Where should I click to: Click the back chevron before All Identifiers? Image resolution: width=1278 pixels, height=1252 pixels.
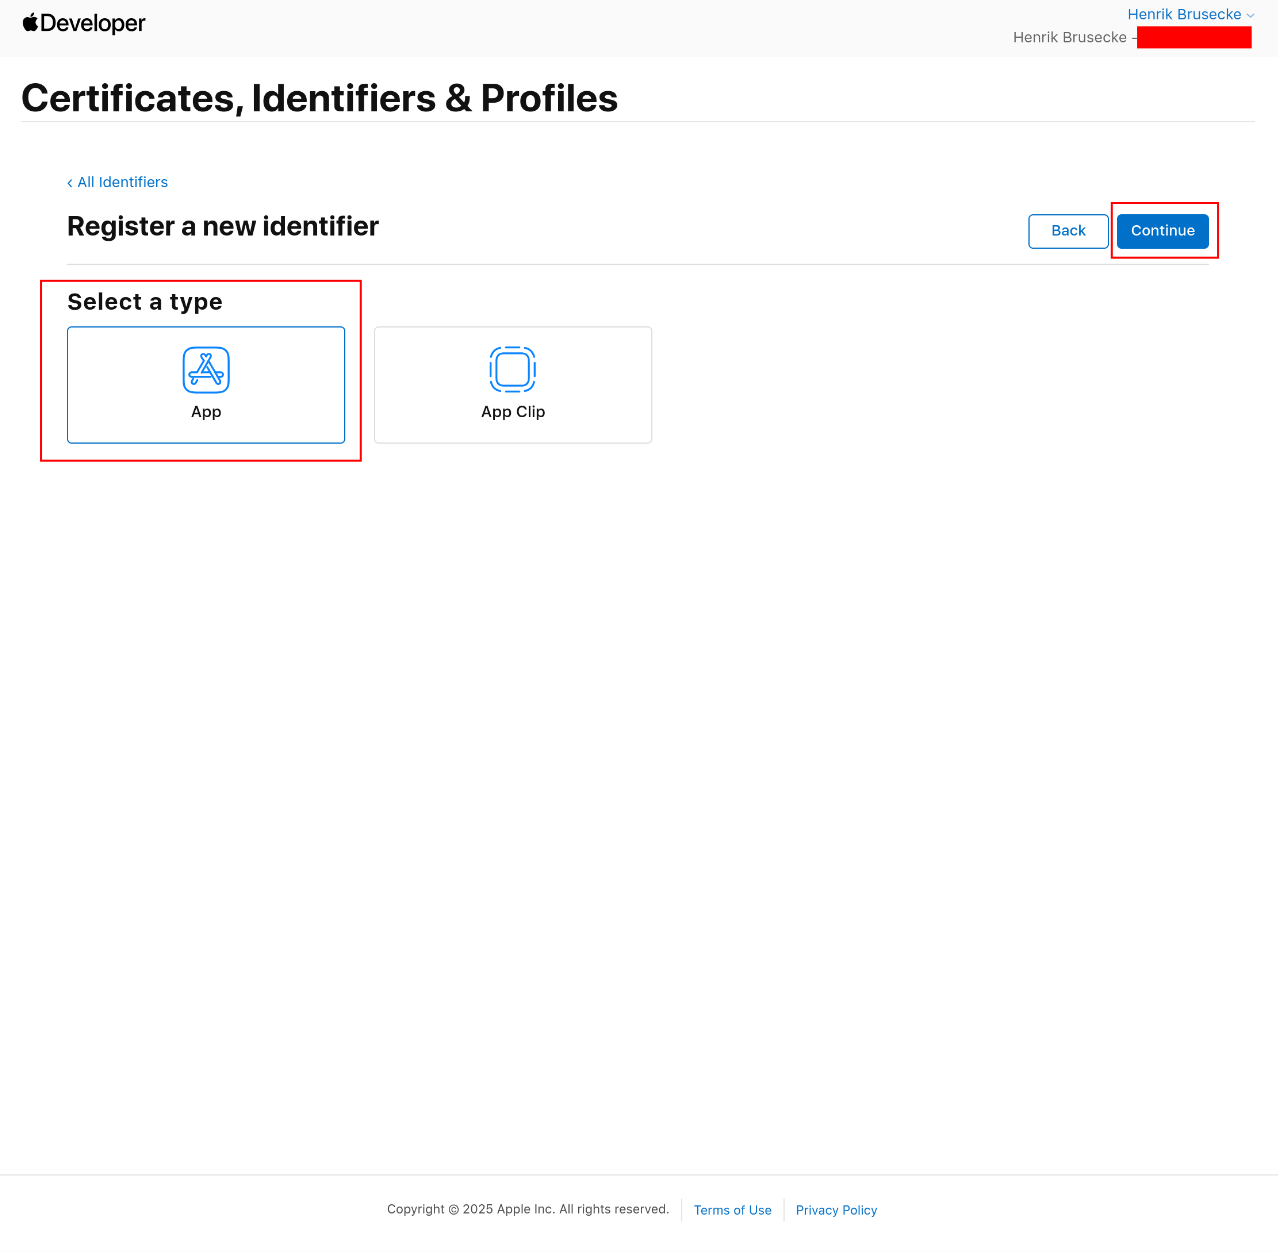[70, 183]
